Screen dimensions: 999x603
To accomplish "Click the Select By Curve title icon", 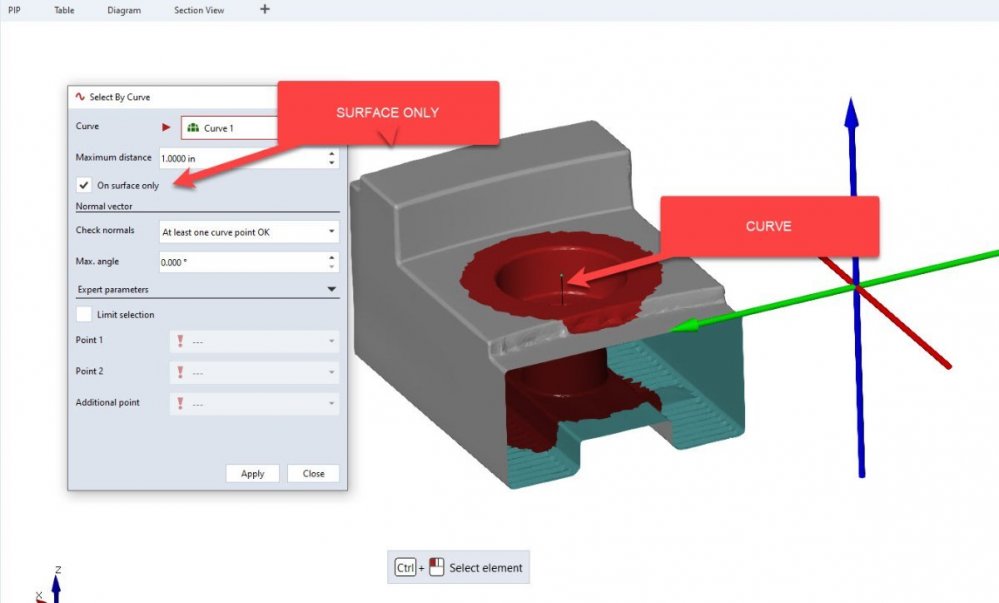I will point(79,97).
